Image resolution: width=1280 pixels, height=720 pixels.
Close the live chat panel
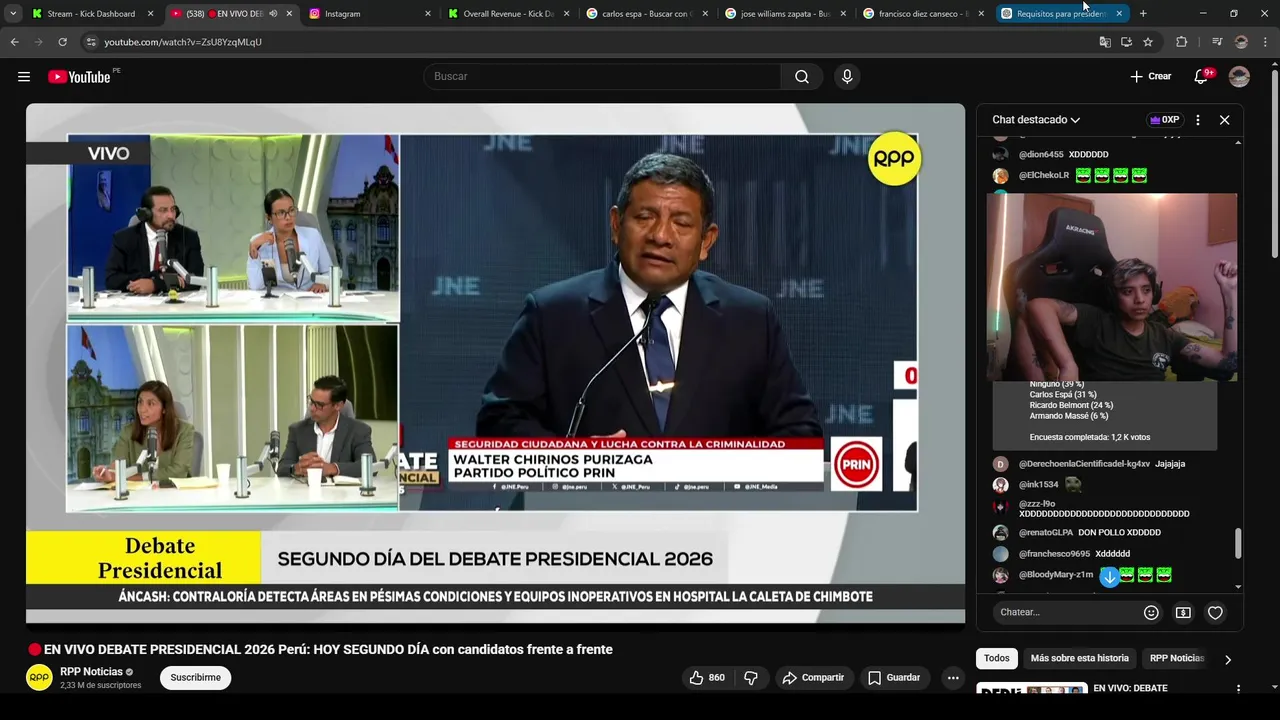[1224, 120]
